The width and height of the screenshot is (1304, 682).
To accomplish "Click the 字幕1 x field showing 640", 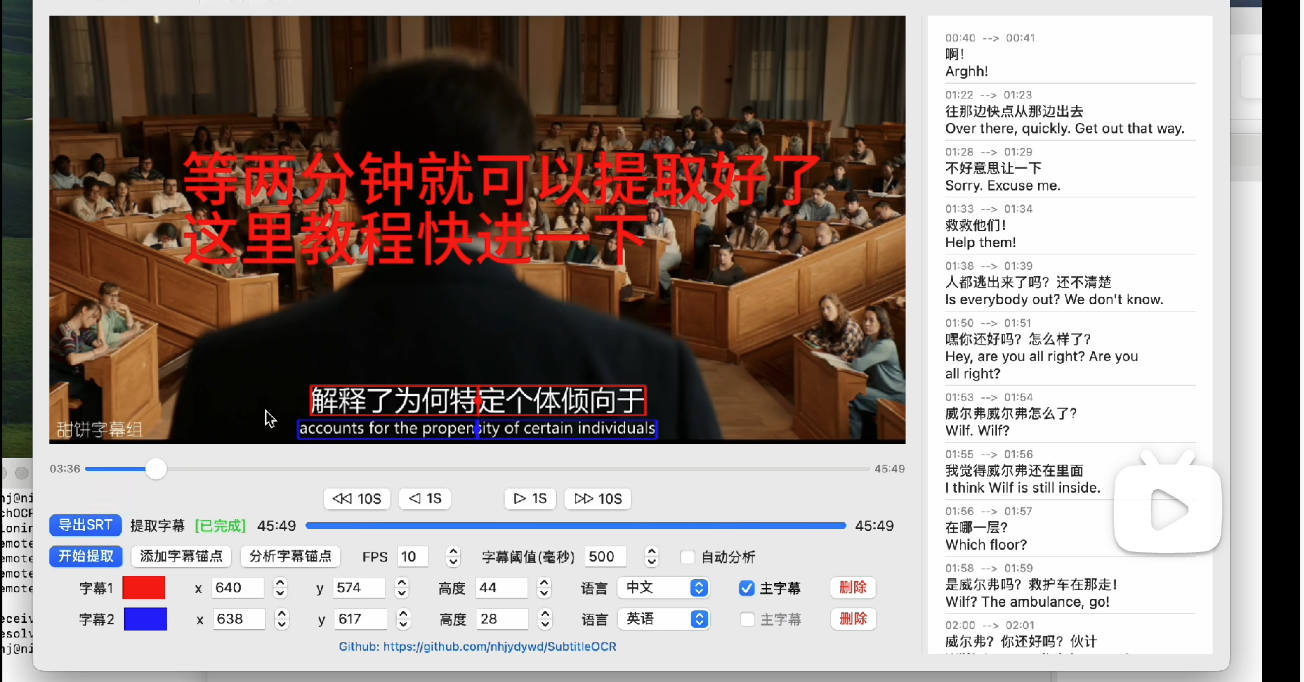I will click(x=238, y=588).
